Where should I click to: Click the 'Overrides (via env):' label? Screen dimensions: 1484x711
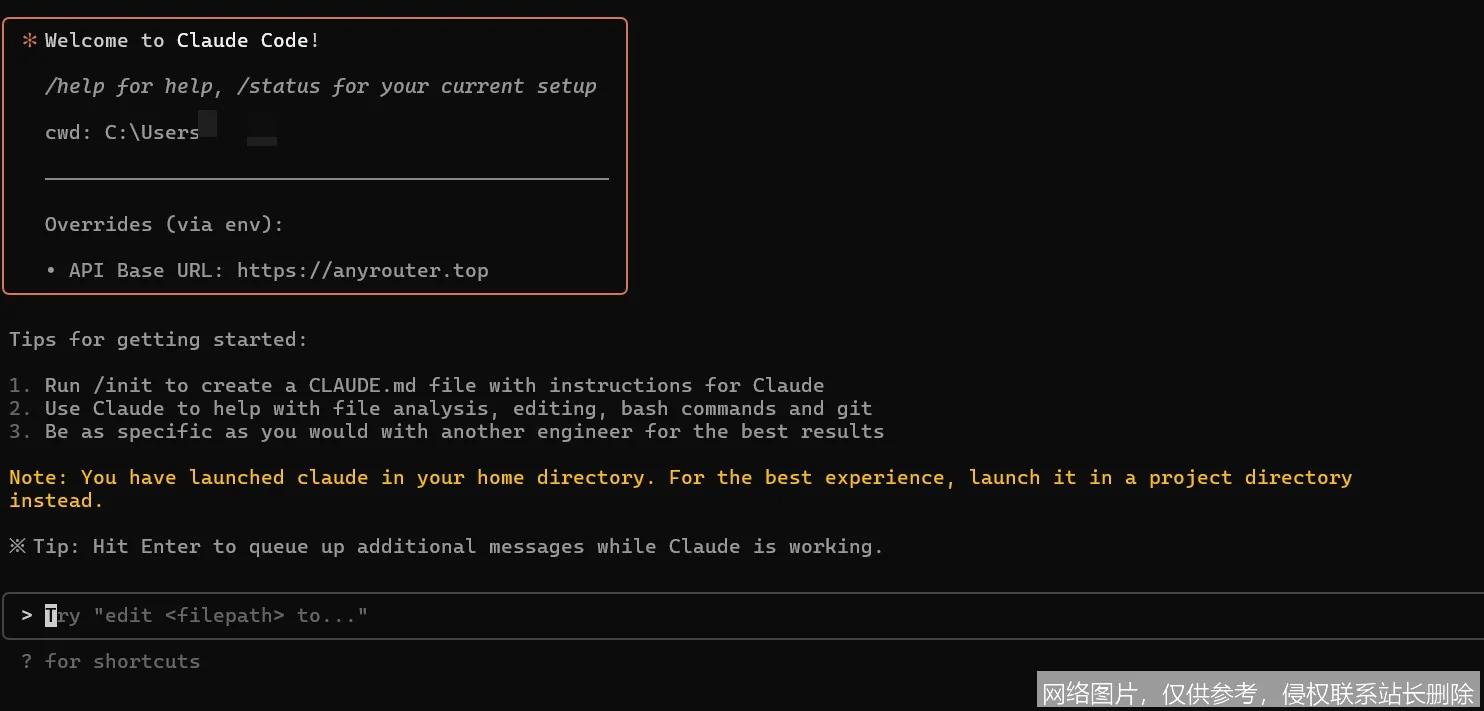[x=164, y=225]
